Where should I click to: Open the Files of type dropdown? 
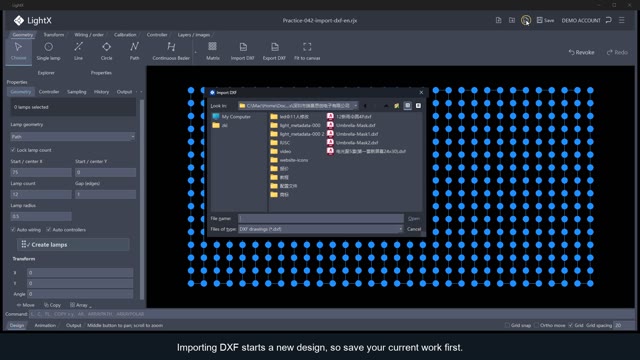(320, 229)
